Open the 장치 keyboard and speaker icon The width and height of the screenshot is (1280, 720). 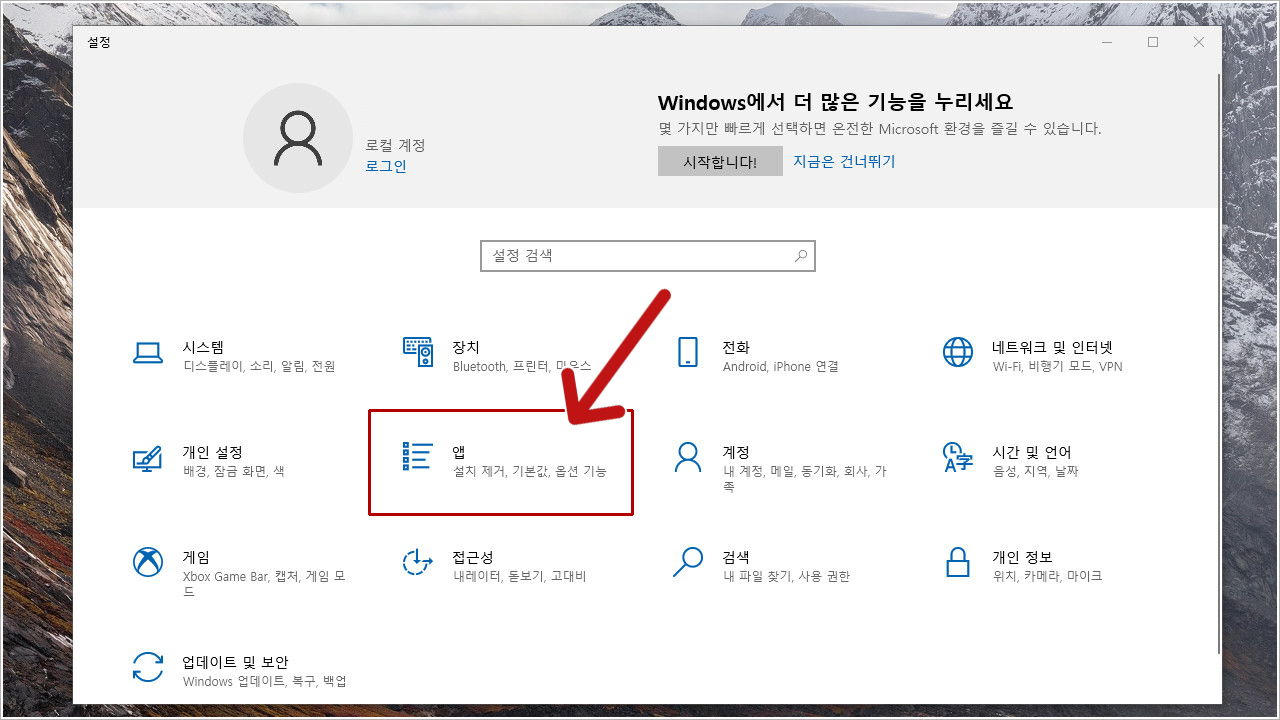418,352
